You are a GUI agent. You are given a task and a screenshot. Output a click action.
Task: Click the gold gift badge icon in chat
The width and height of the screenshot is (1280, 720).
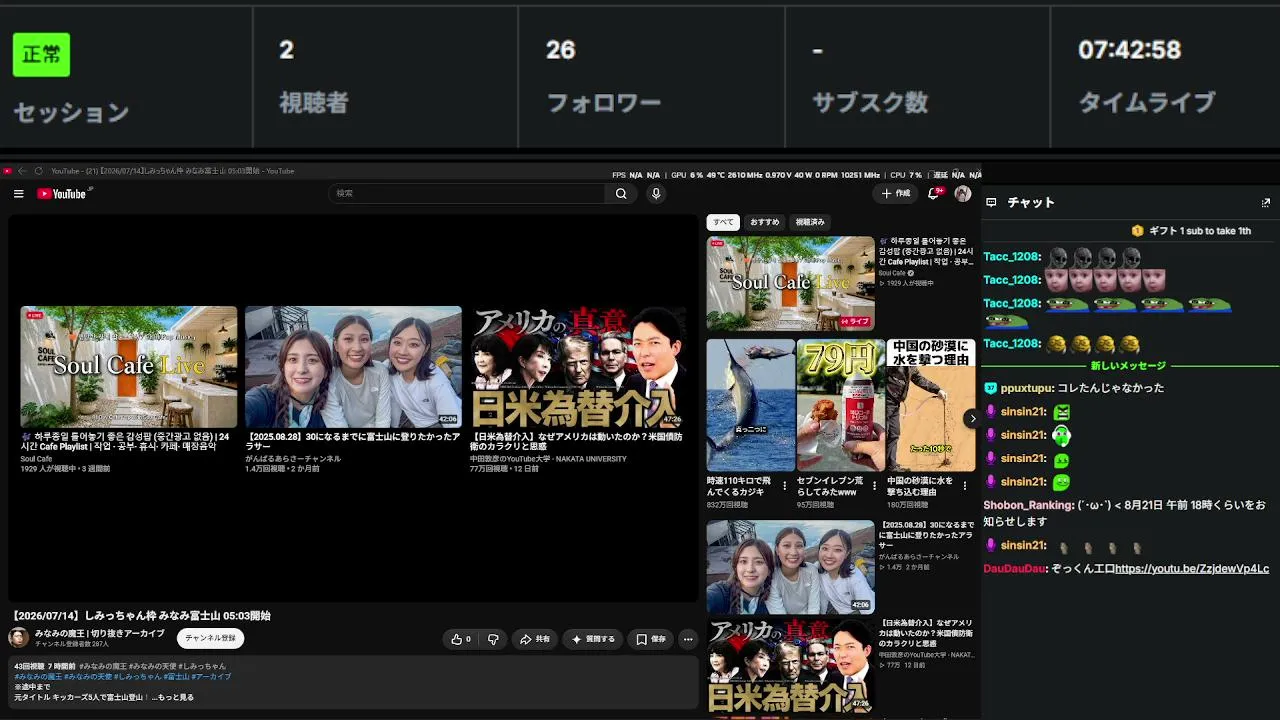(x=1137, y=231)
